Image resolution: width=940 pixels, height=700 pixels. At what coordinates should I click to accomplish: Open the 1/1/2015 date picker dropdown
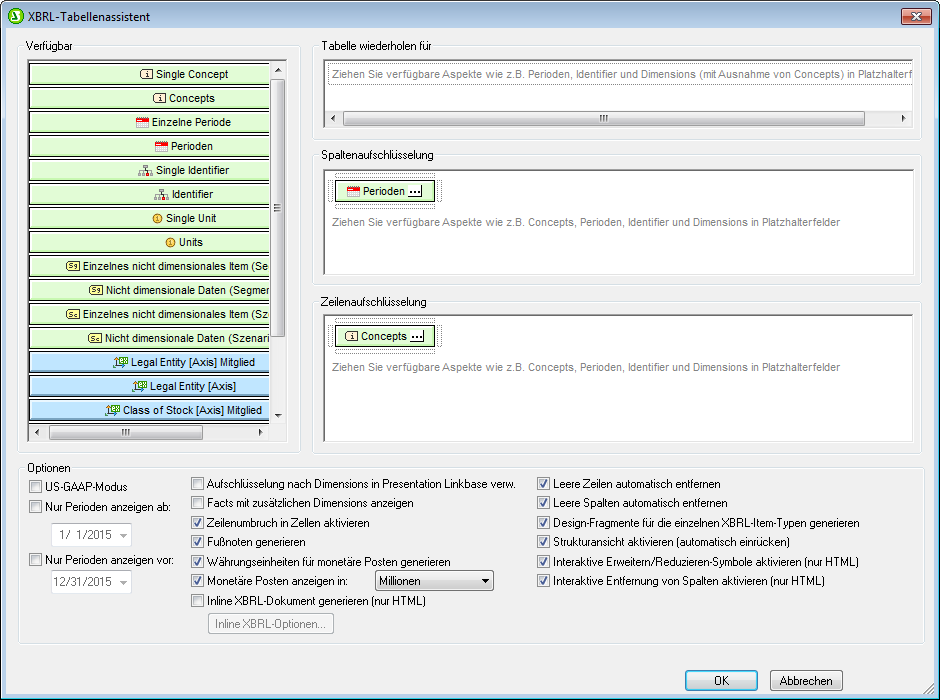tap(123, 535)
